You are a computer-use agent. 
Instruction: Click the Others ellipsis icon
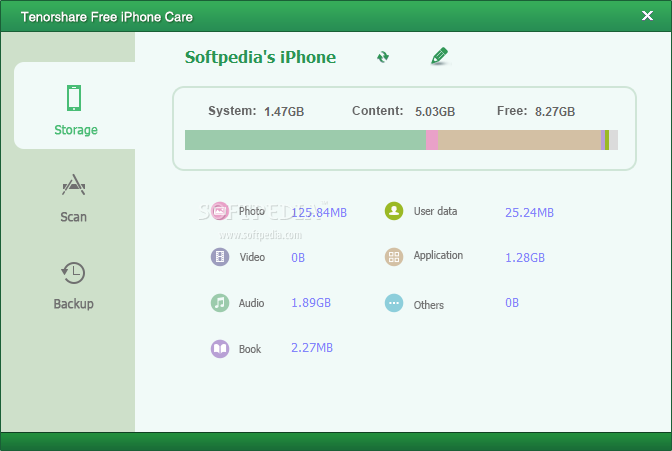pos(394,303)
